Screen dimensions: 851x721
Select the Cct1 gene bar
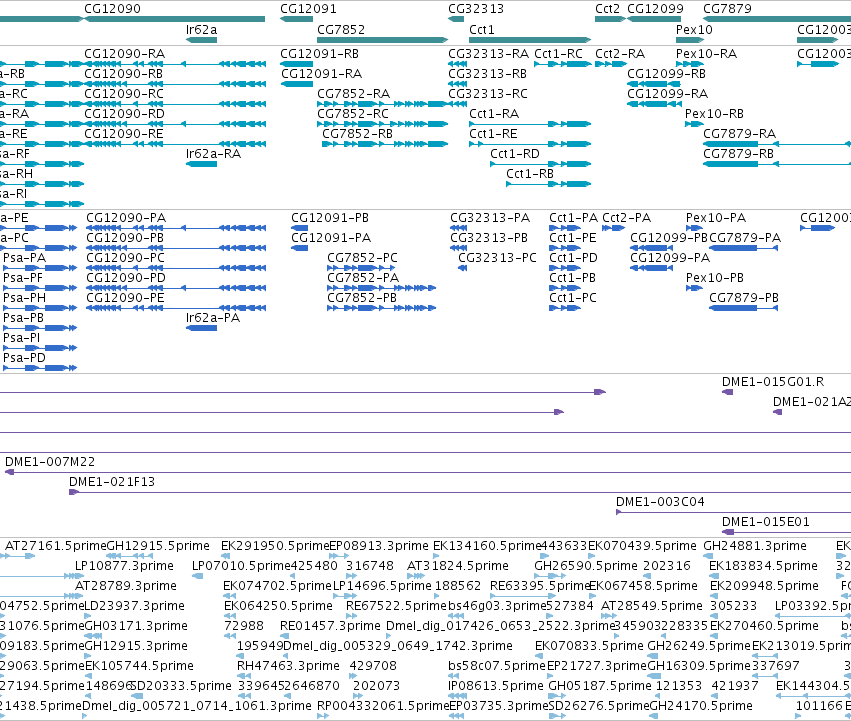point(530,40)
